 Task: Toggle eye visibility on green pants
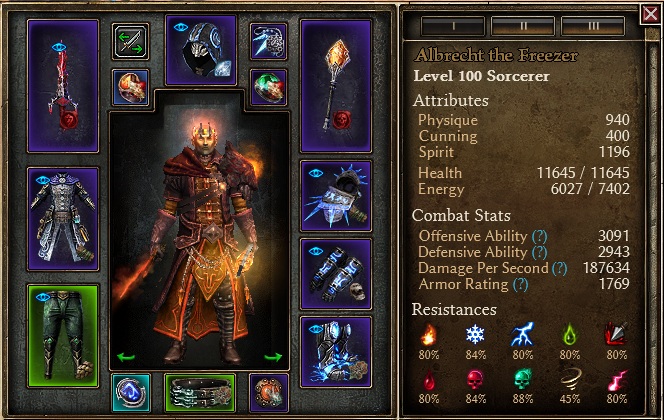[x=43, y=297]
